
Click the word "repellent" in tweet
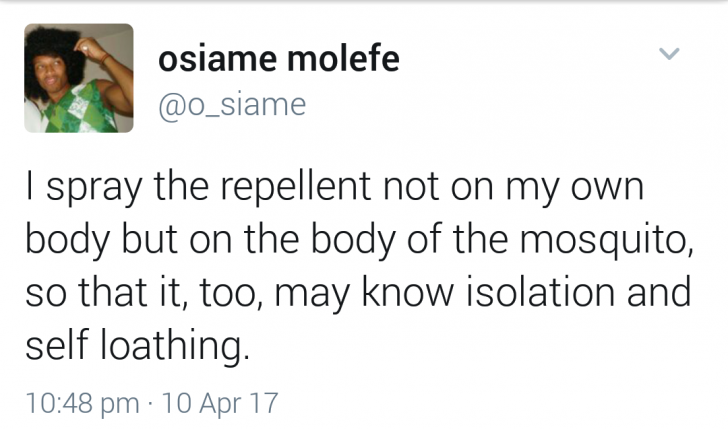(295, 188)
